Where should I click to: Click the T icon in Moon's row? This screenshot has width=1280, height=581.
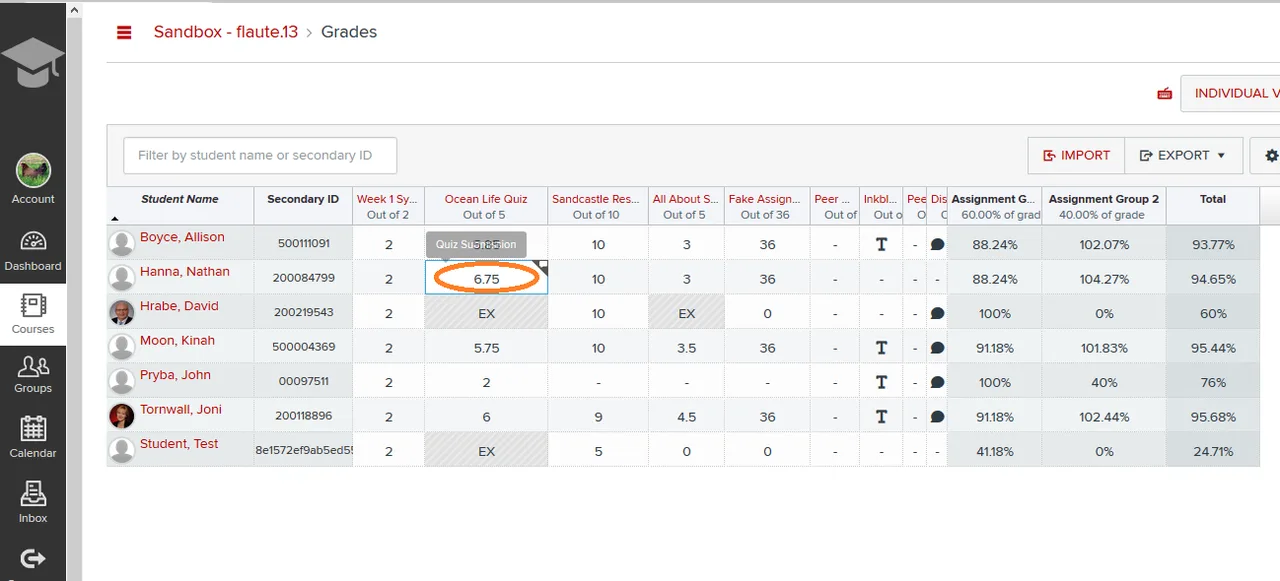[881, 348]
